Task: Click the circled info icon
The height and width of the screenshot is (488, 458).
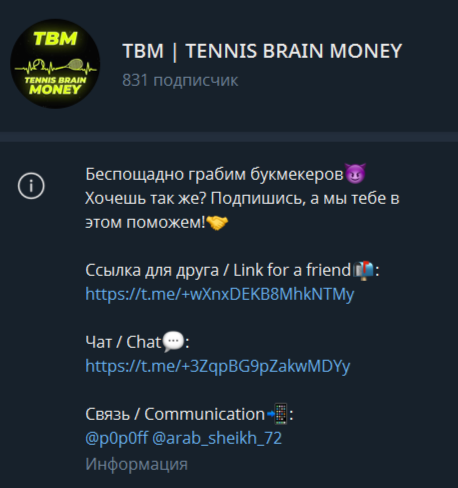Action: point(31,186)
